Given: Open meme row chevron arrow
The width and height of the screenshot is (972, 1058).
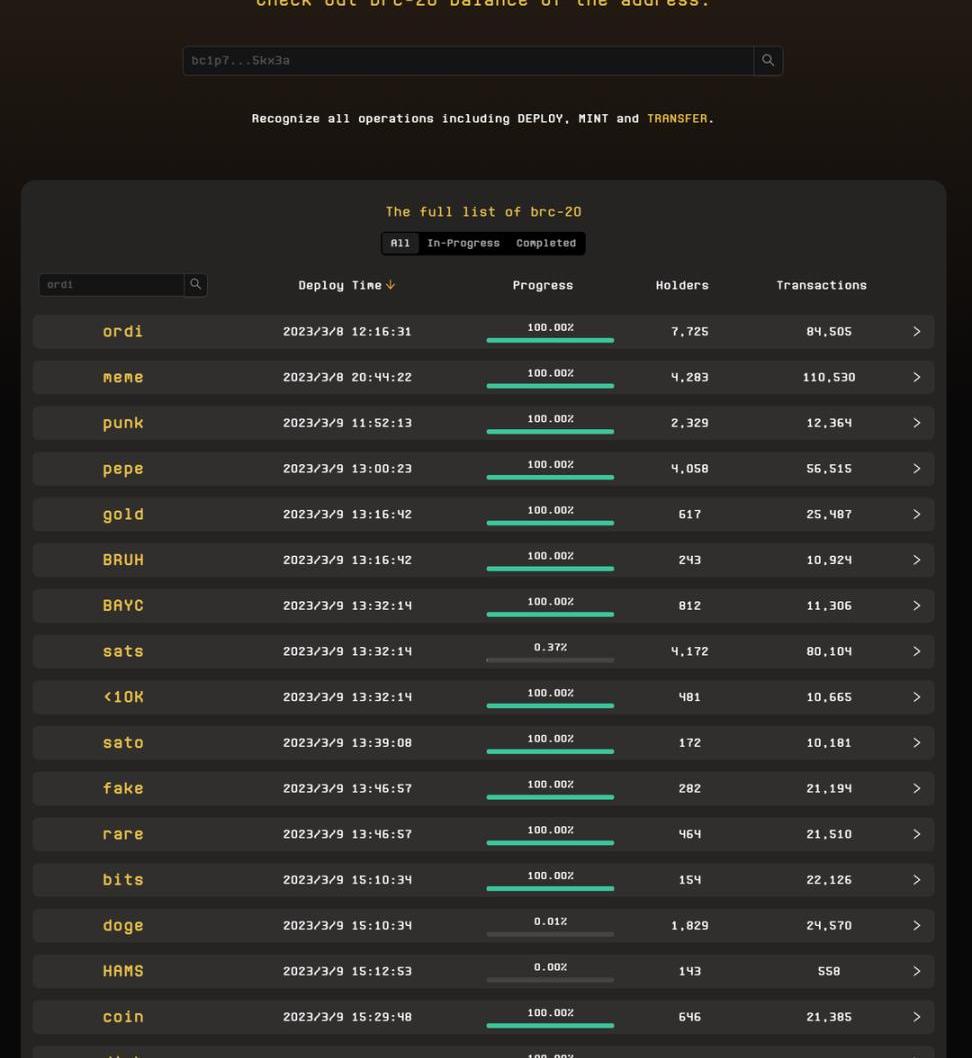Looking at the screenshot, I should click(x=916, y=378).
